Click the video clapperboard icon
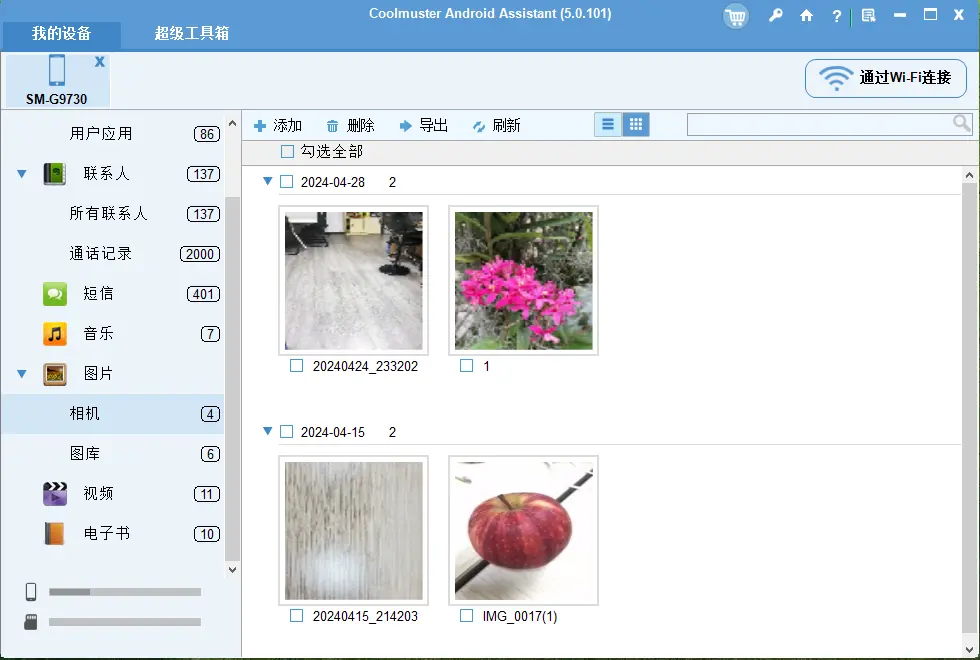The height and width of the screenshot is (660, 980). [54, 494]
